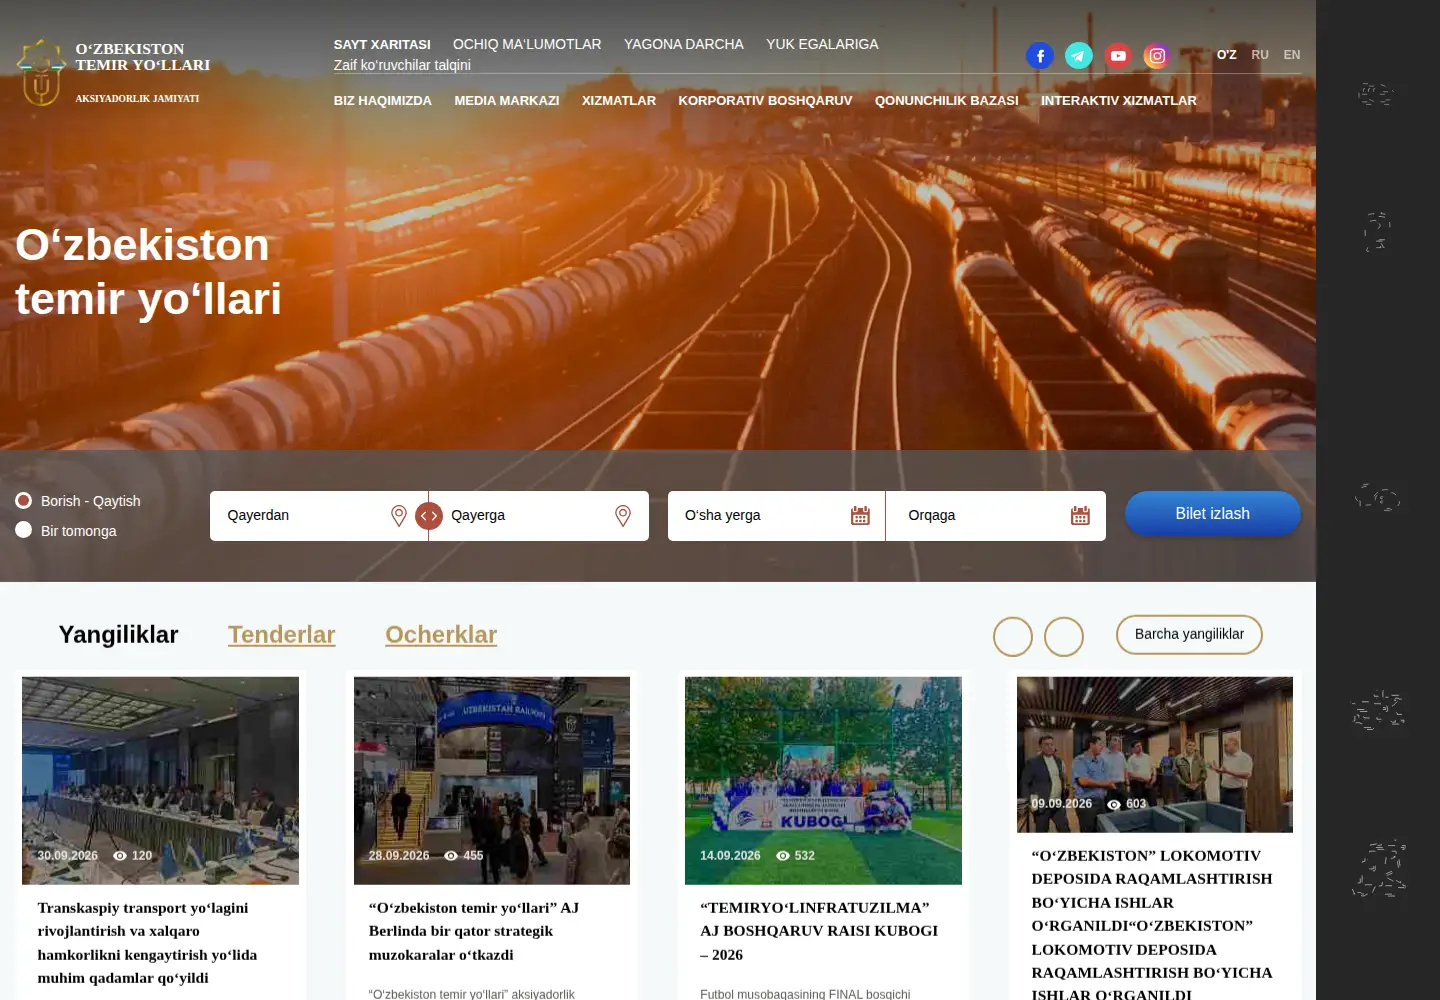Expand the INTERAKTIV XIZMATLAR menu
The width and height of the screenshot is (1440, 1000).
(1119, 101)
